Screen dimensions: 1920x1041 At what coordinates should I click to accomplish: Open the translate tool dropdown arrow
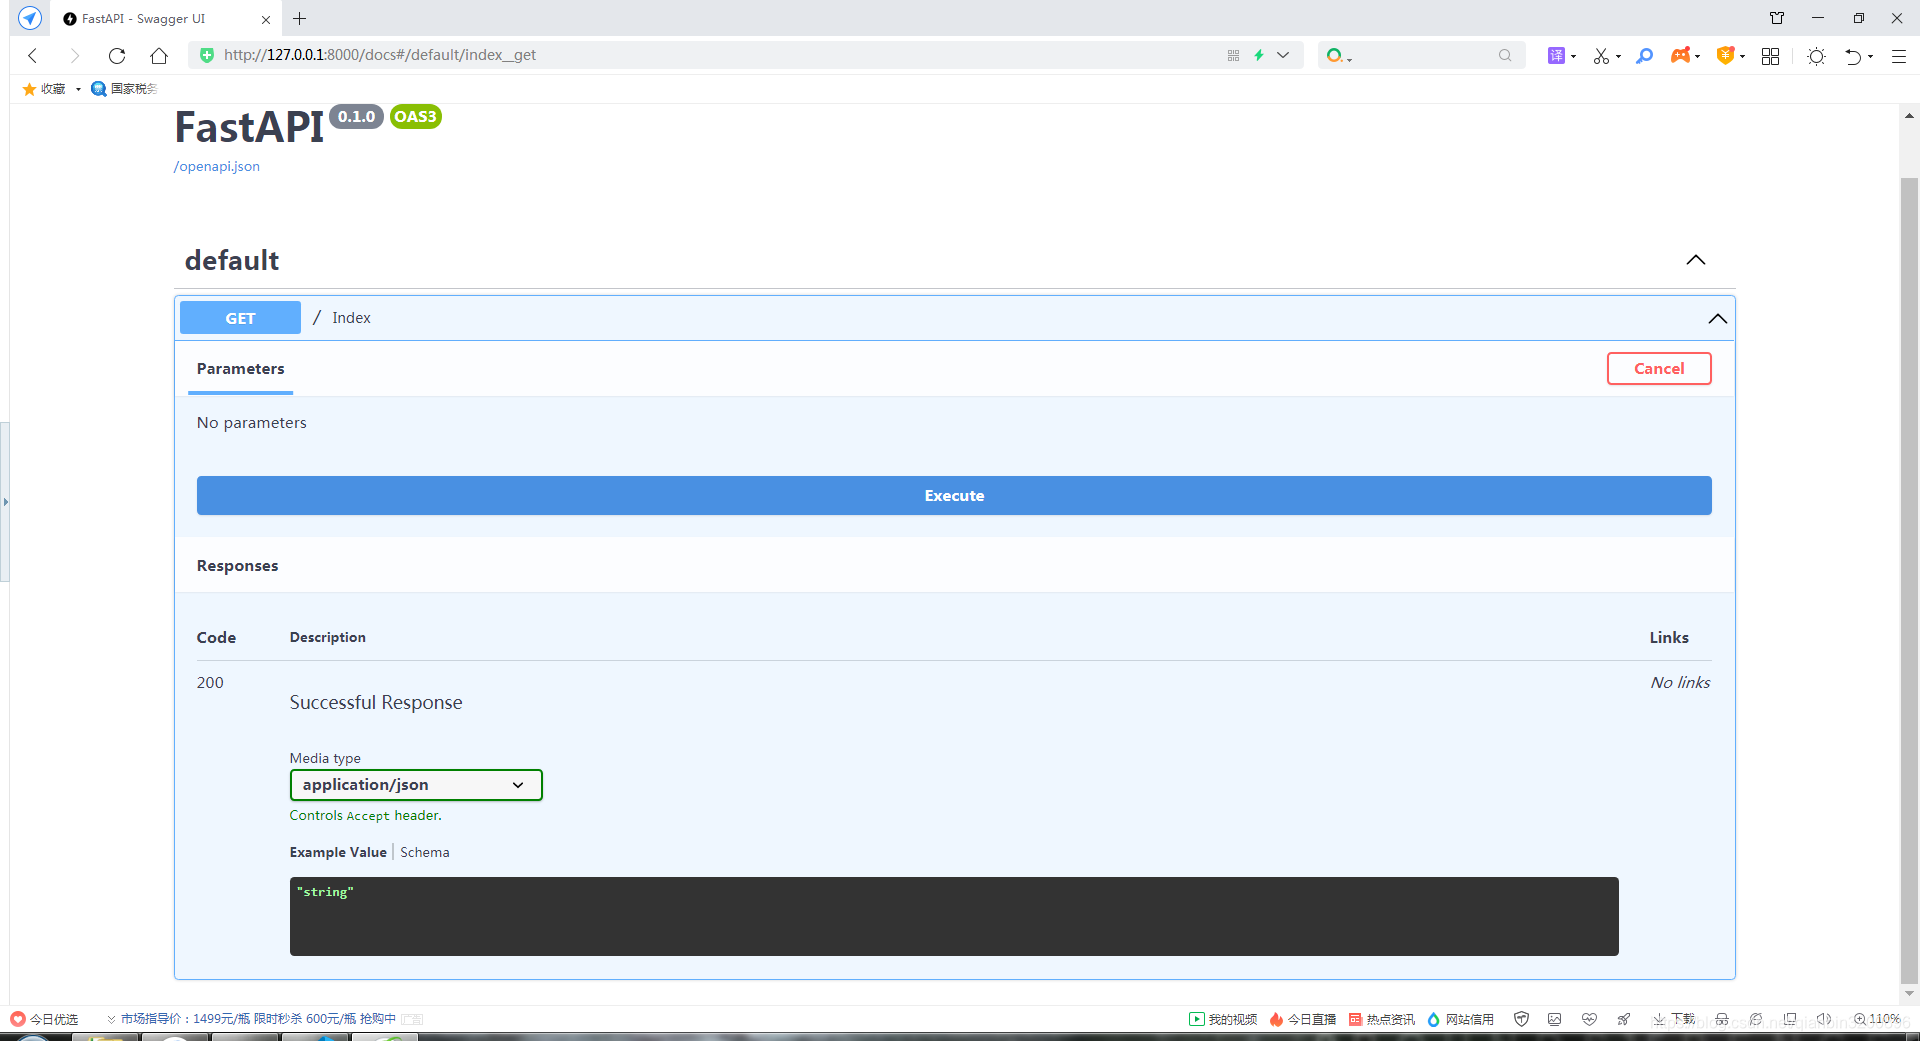coord(1574,57)
